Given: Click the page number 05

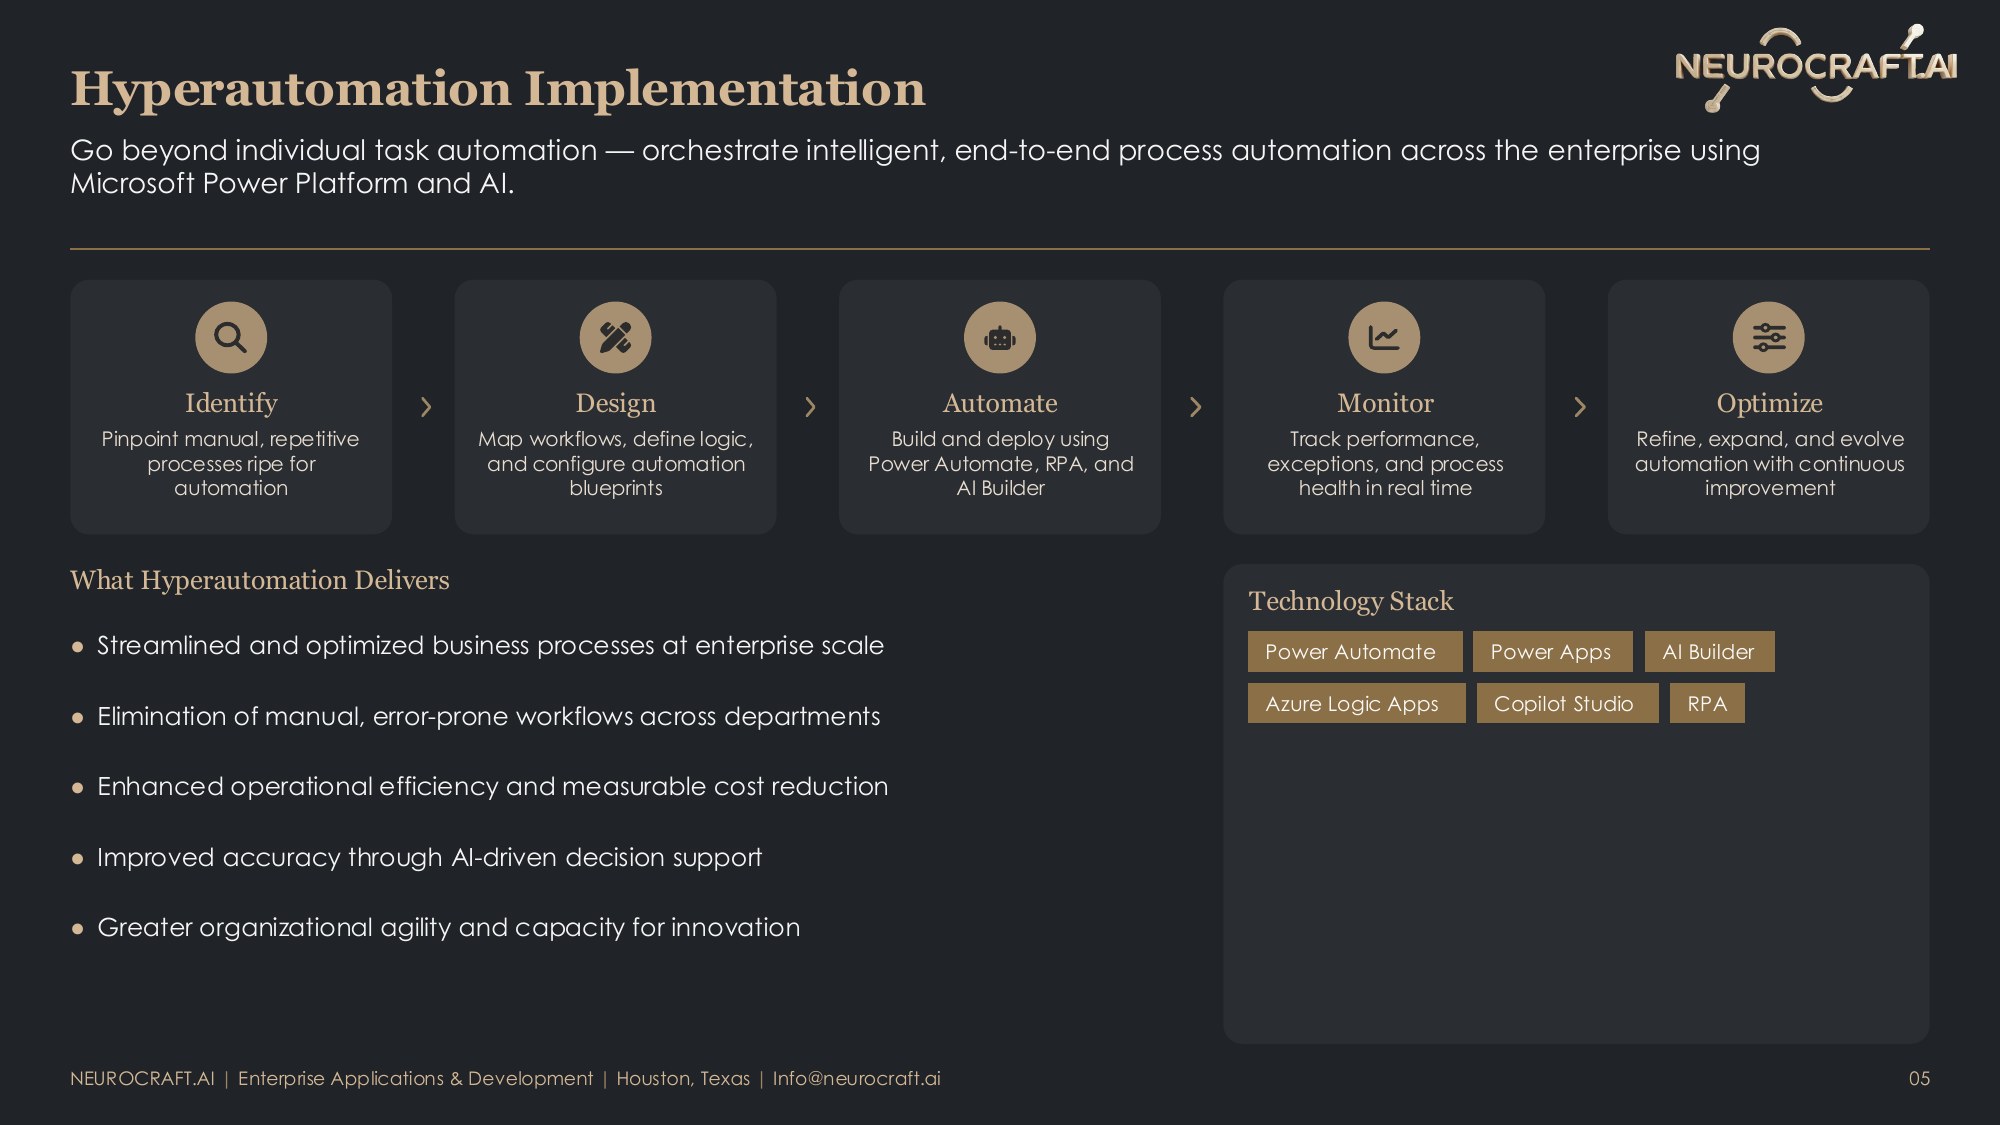Looking at the screenshot, I should [x=1919, y=1079].
